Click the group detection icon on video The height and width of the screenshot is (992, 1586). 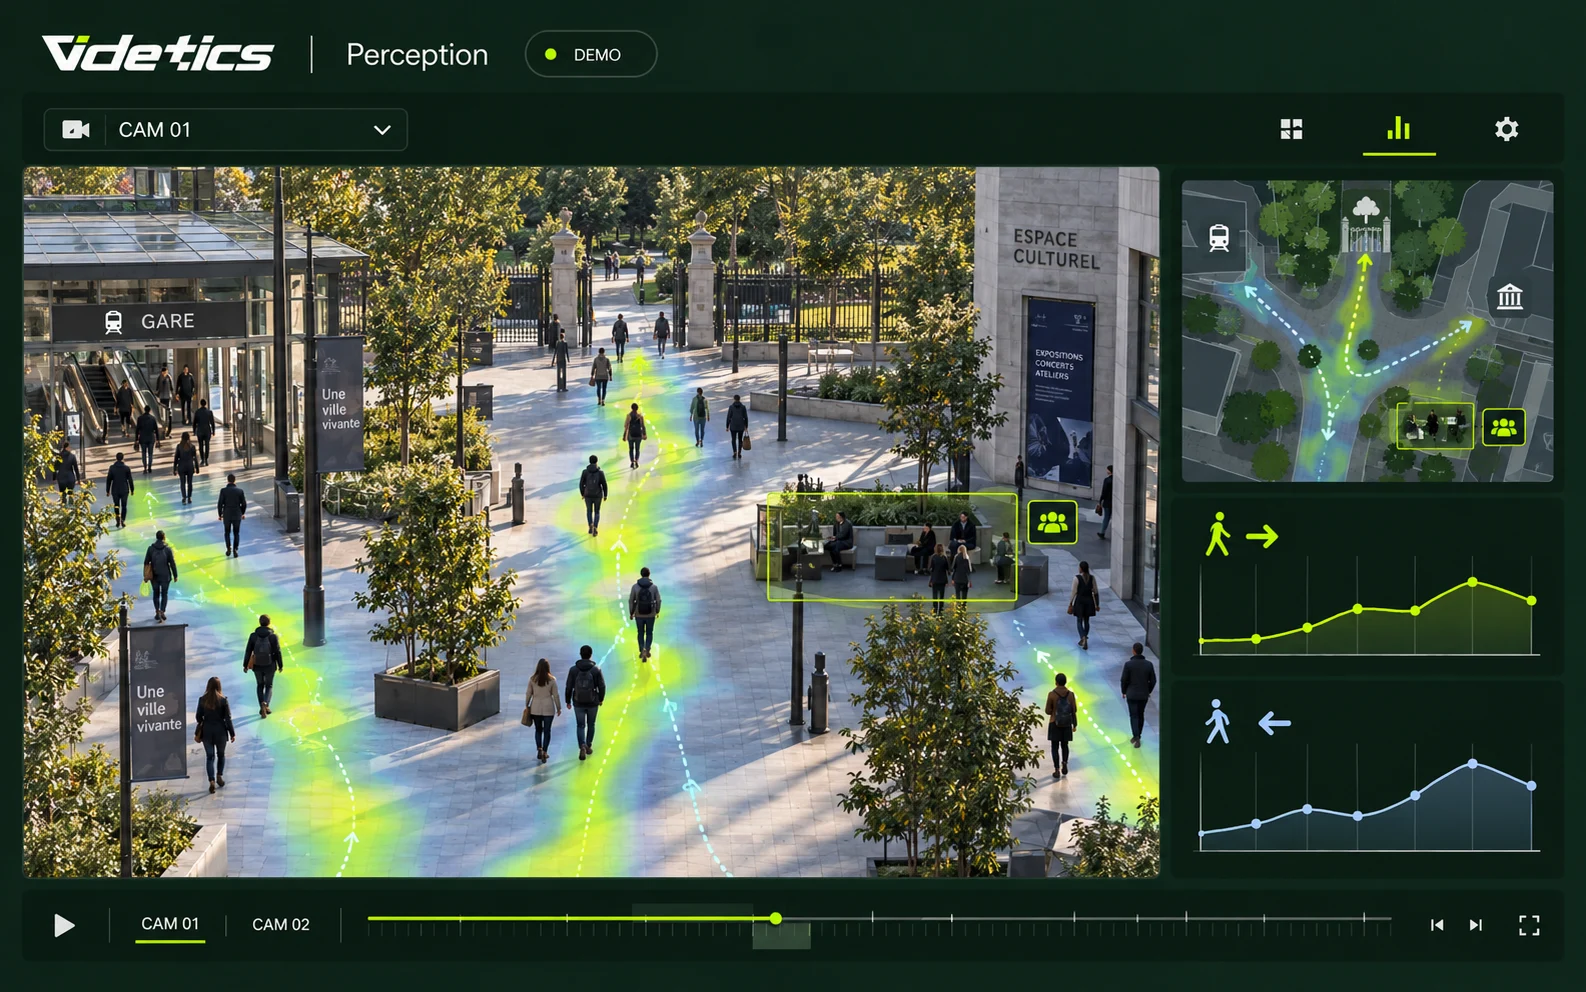click(x=1052, y=522)
